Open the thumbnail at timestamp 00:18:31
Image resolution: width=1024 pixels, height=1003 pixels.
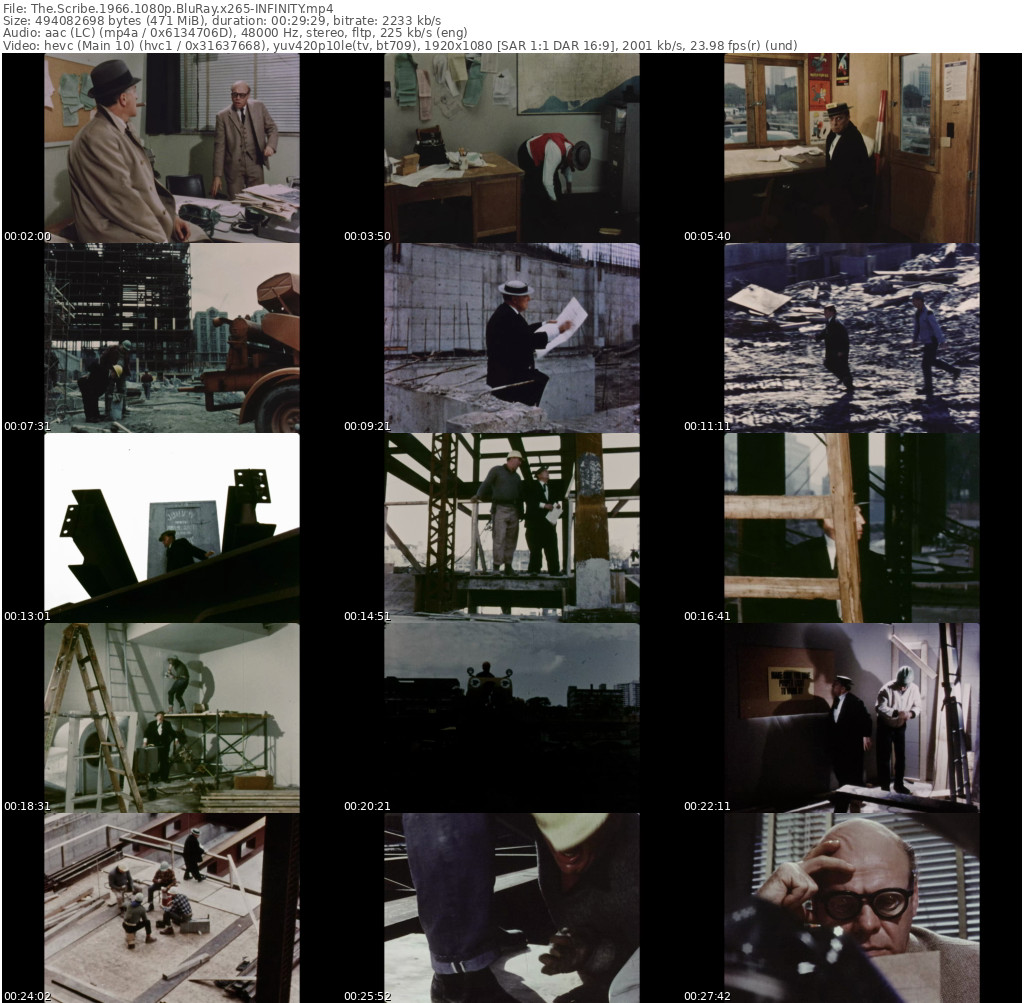tap(171, 717)
